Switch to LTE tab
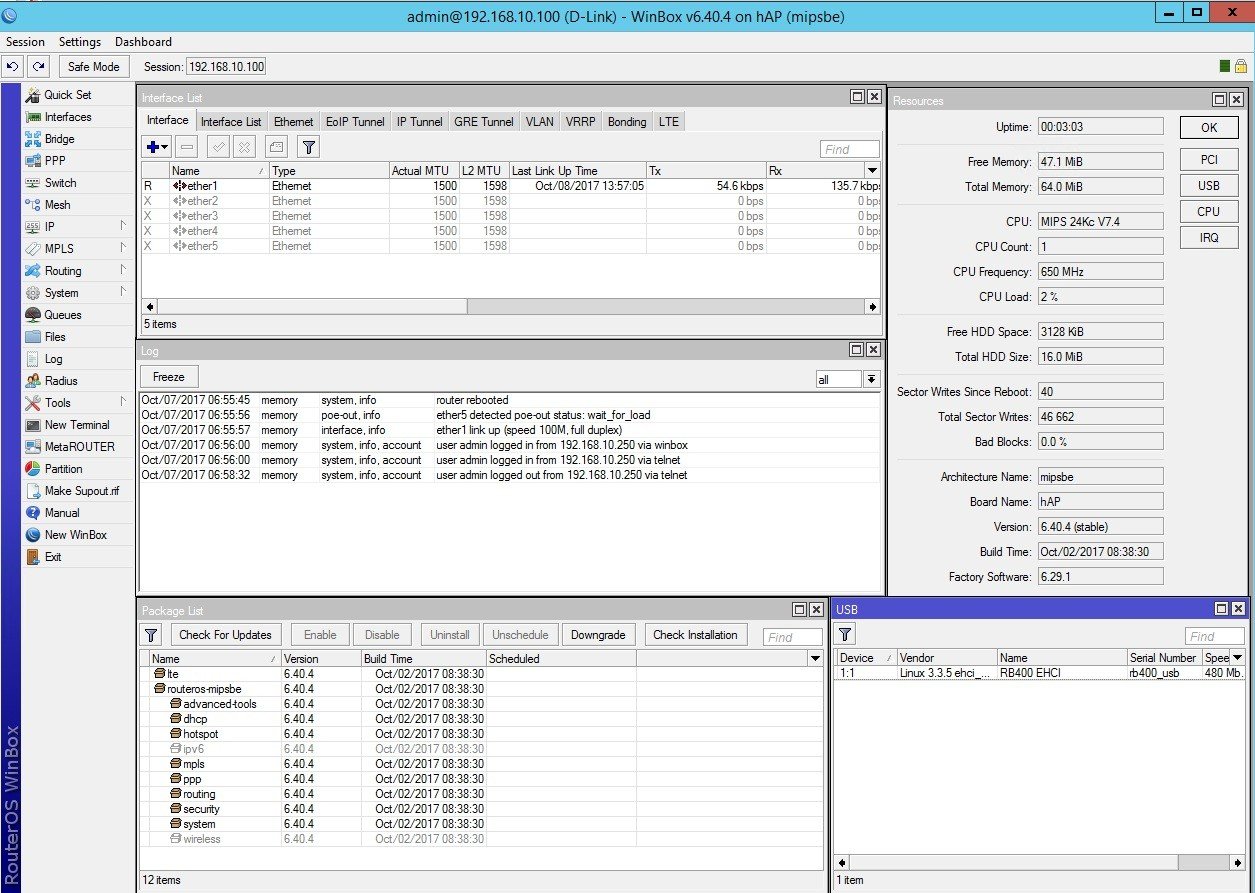The image size is (1255, 893). [x=669, y=122]
